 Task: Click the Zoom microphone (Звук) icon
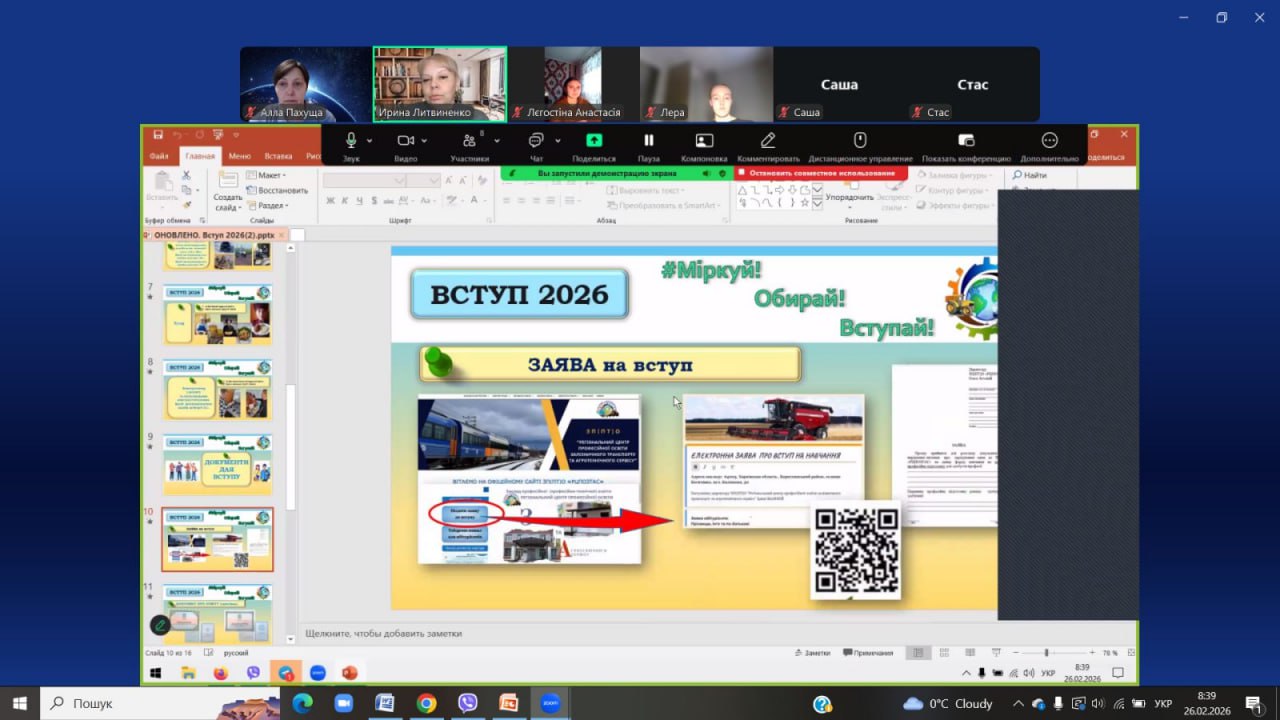[x=351, y=141]
